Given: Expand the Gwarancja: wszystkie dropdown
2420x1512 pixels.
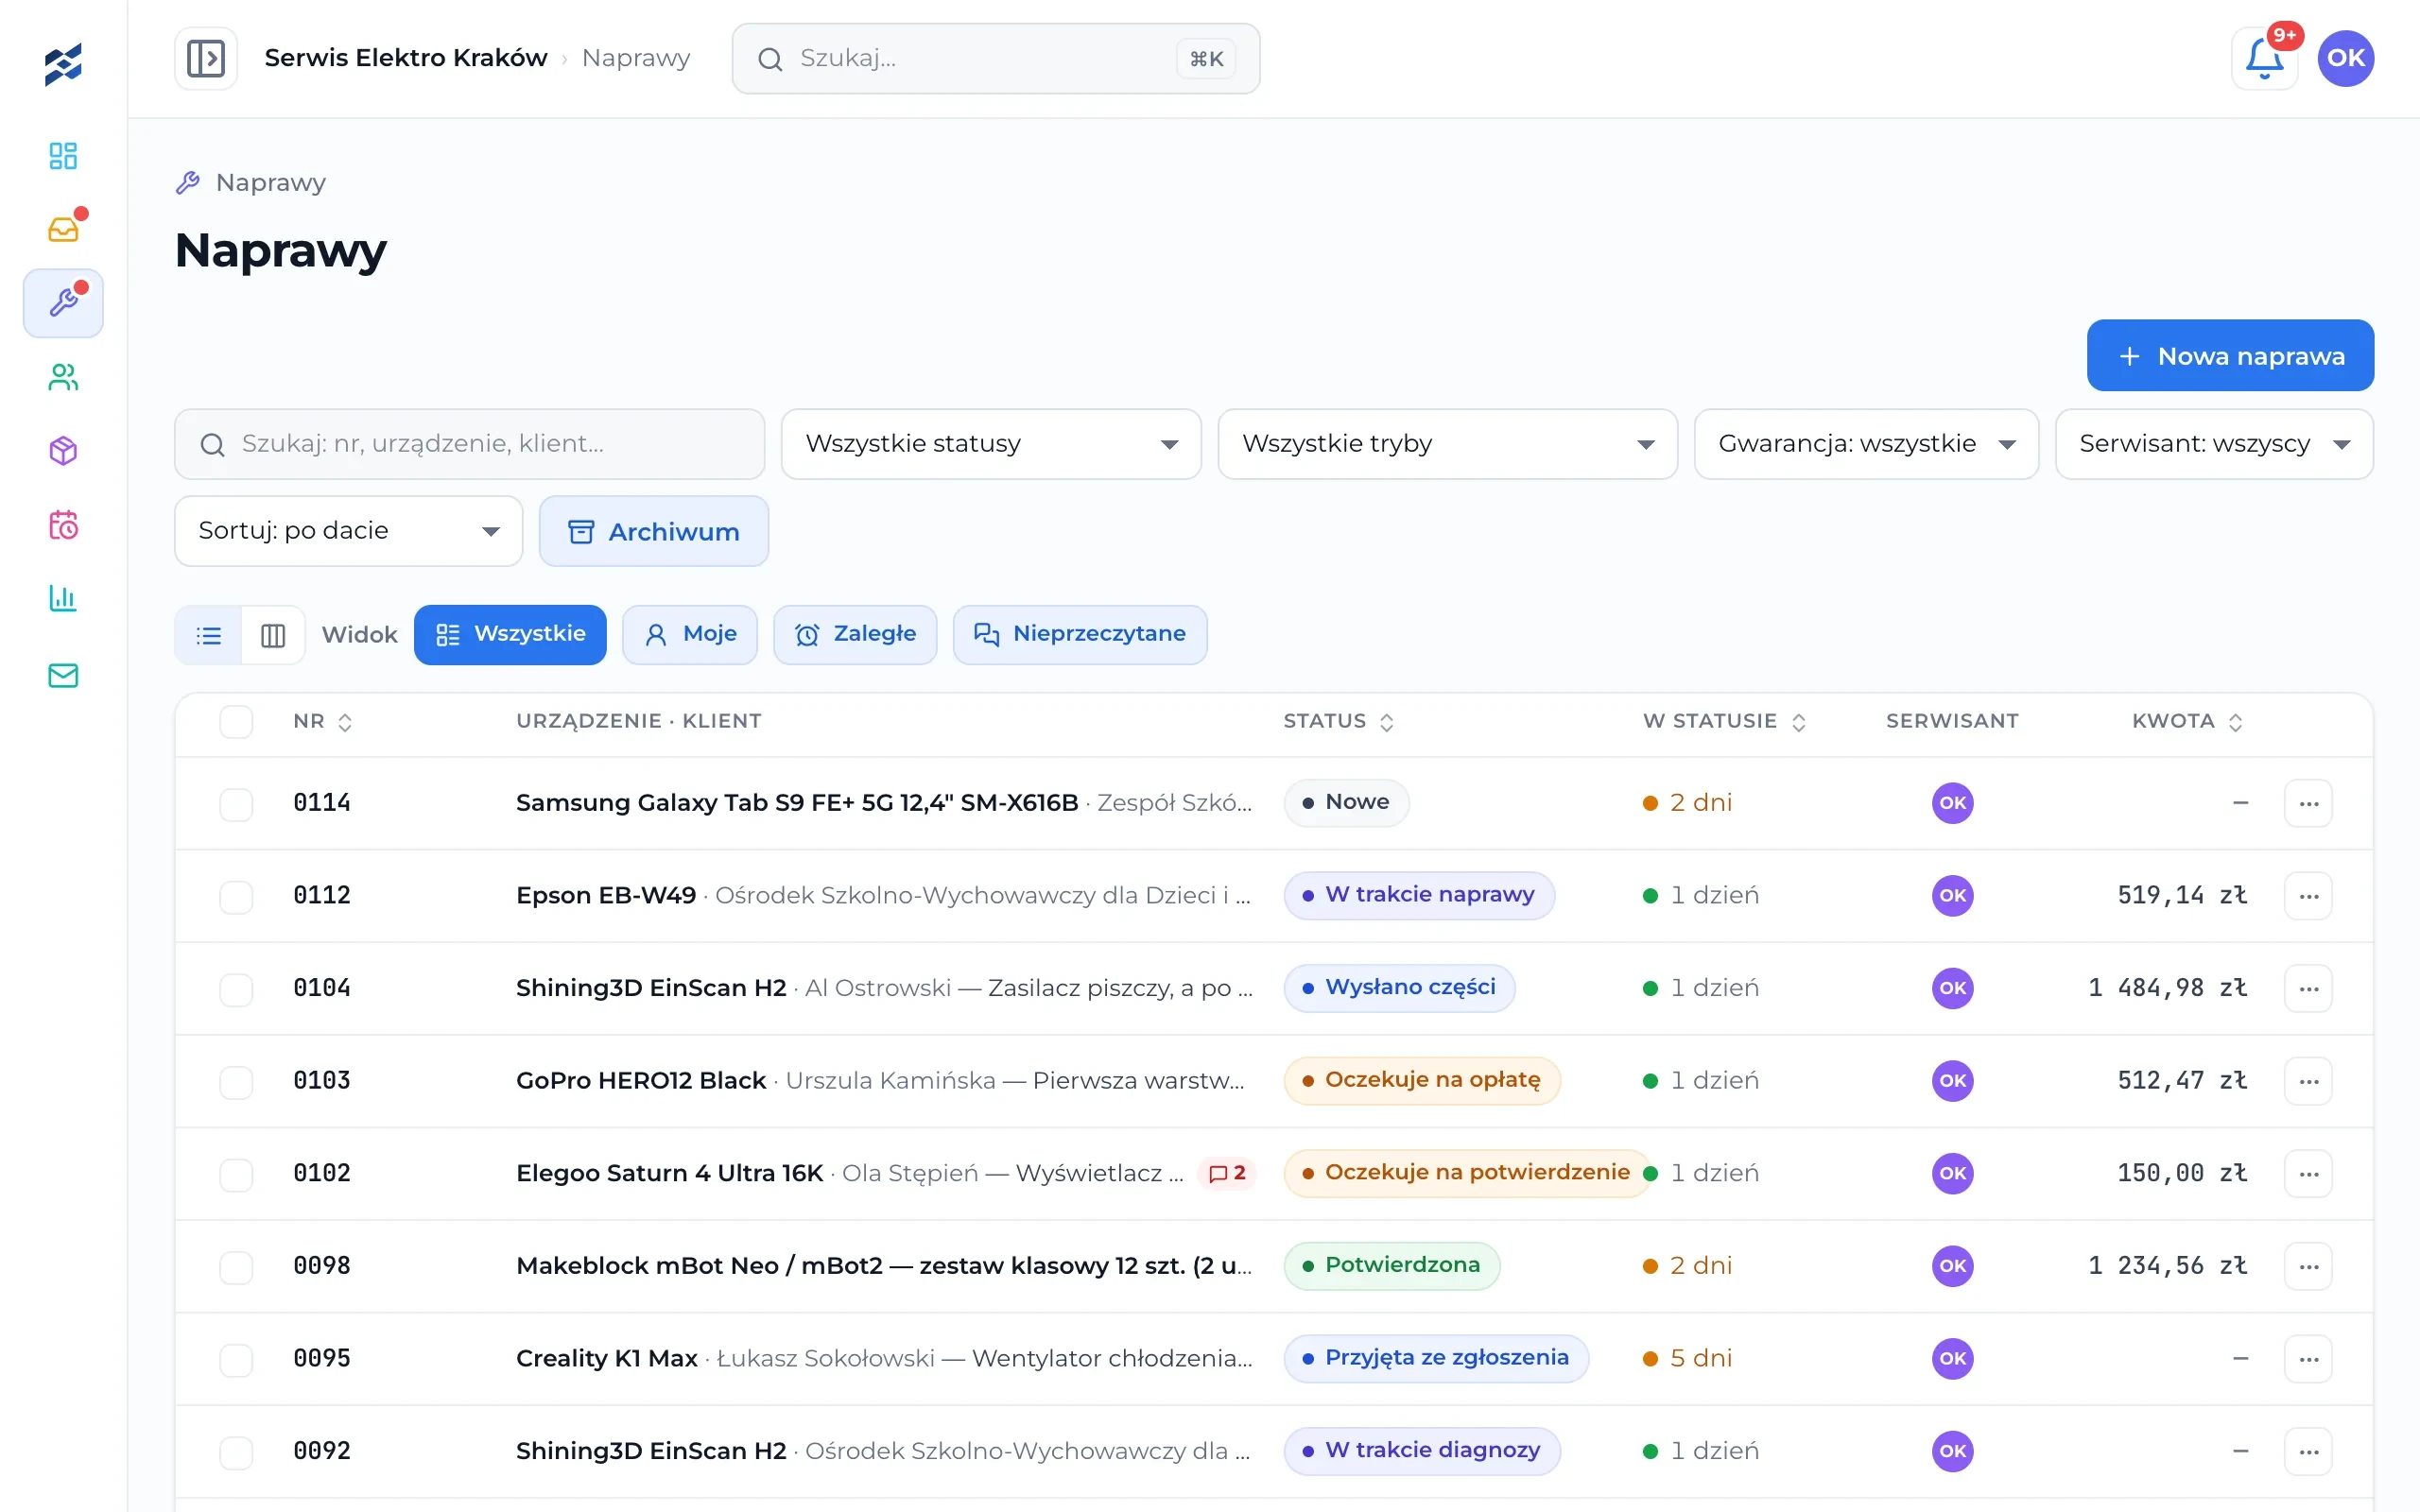Looking at the screenshot, I should click(1865, 444).
